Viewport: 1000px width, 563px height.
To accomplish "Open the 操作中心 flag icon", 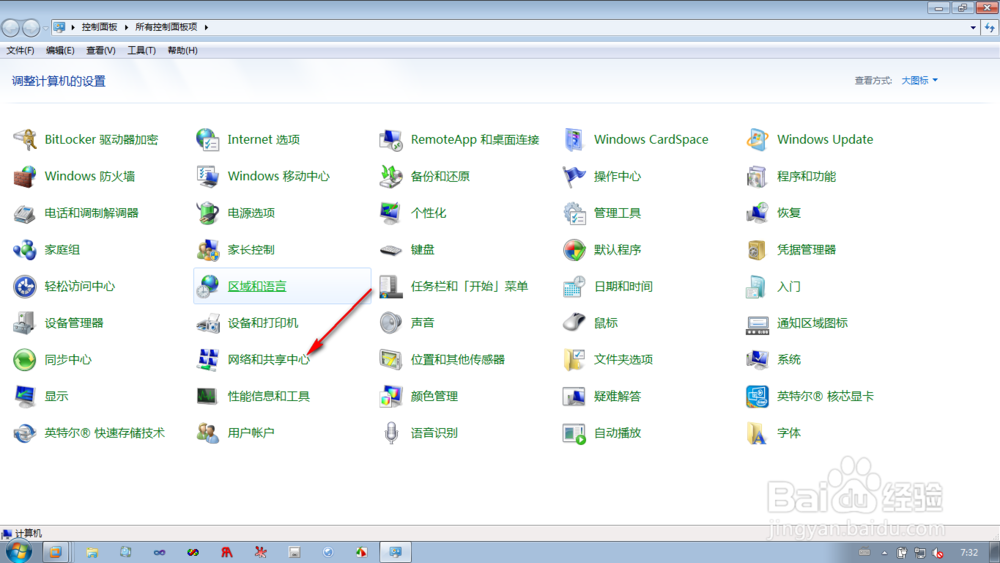I will pyautogui.click(x=574, y=177).
